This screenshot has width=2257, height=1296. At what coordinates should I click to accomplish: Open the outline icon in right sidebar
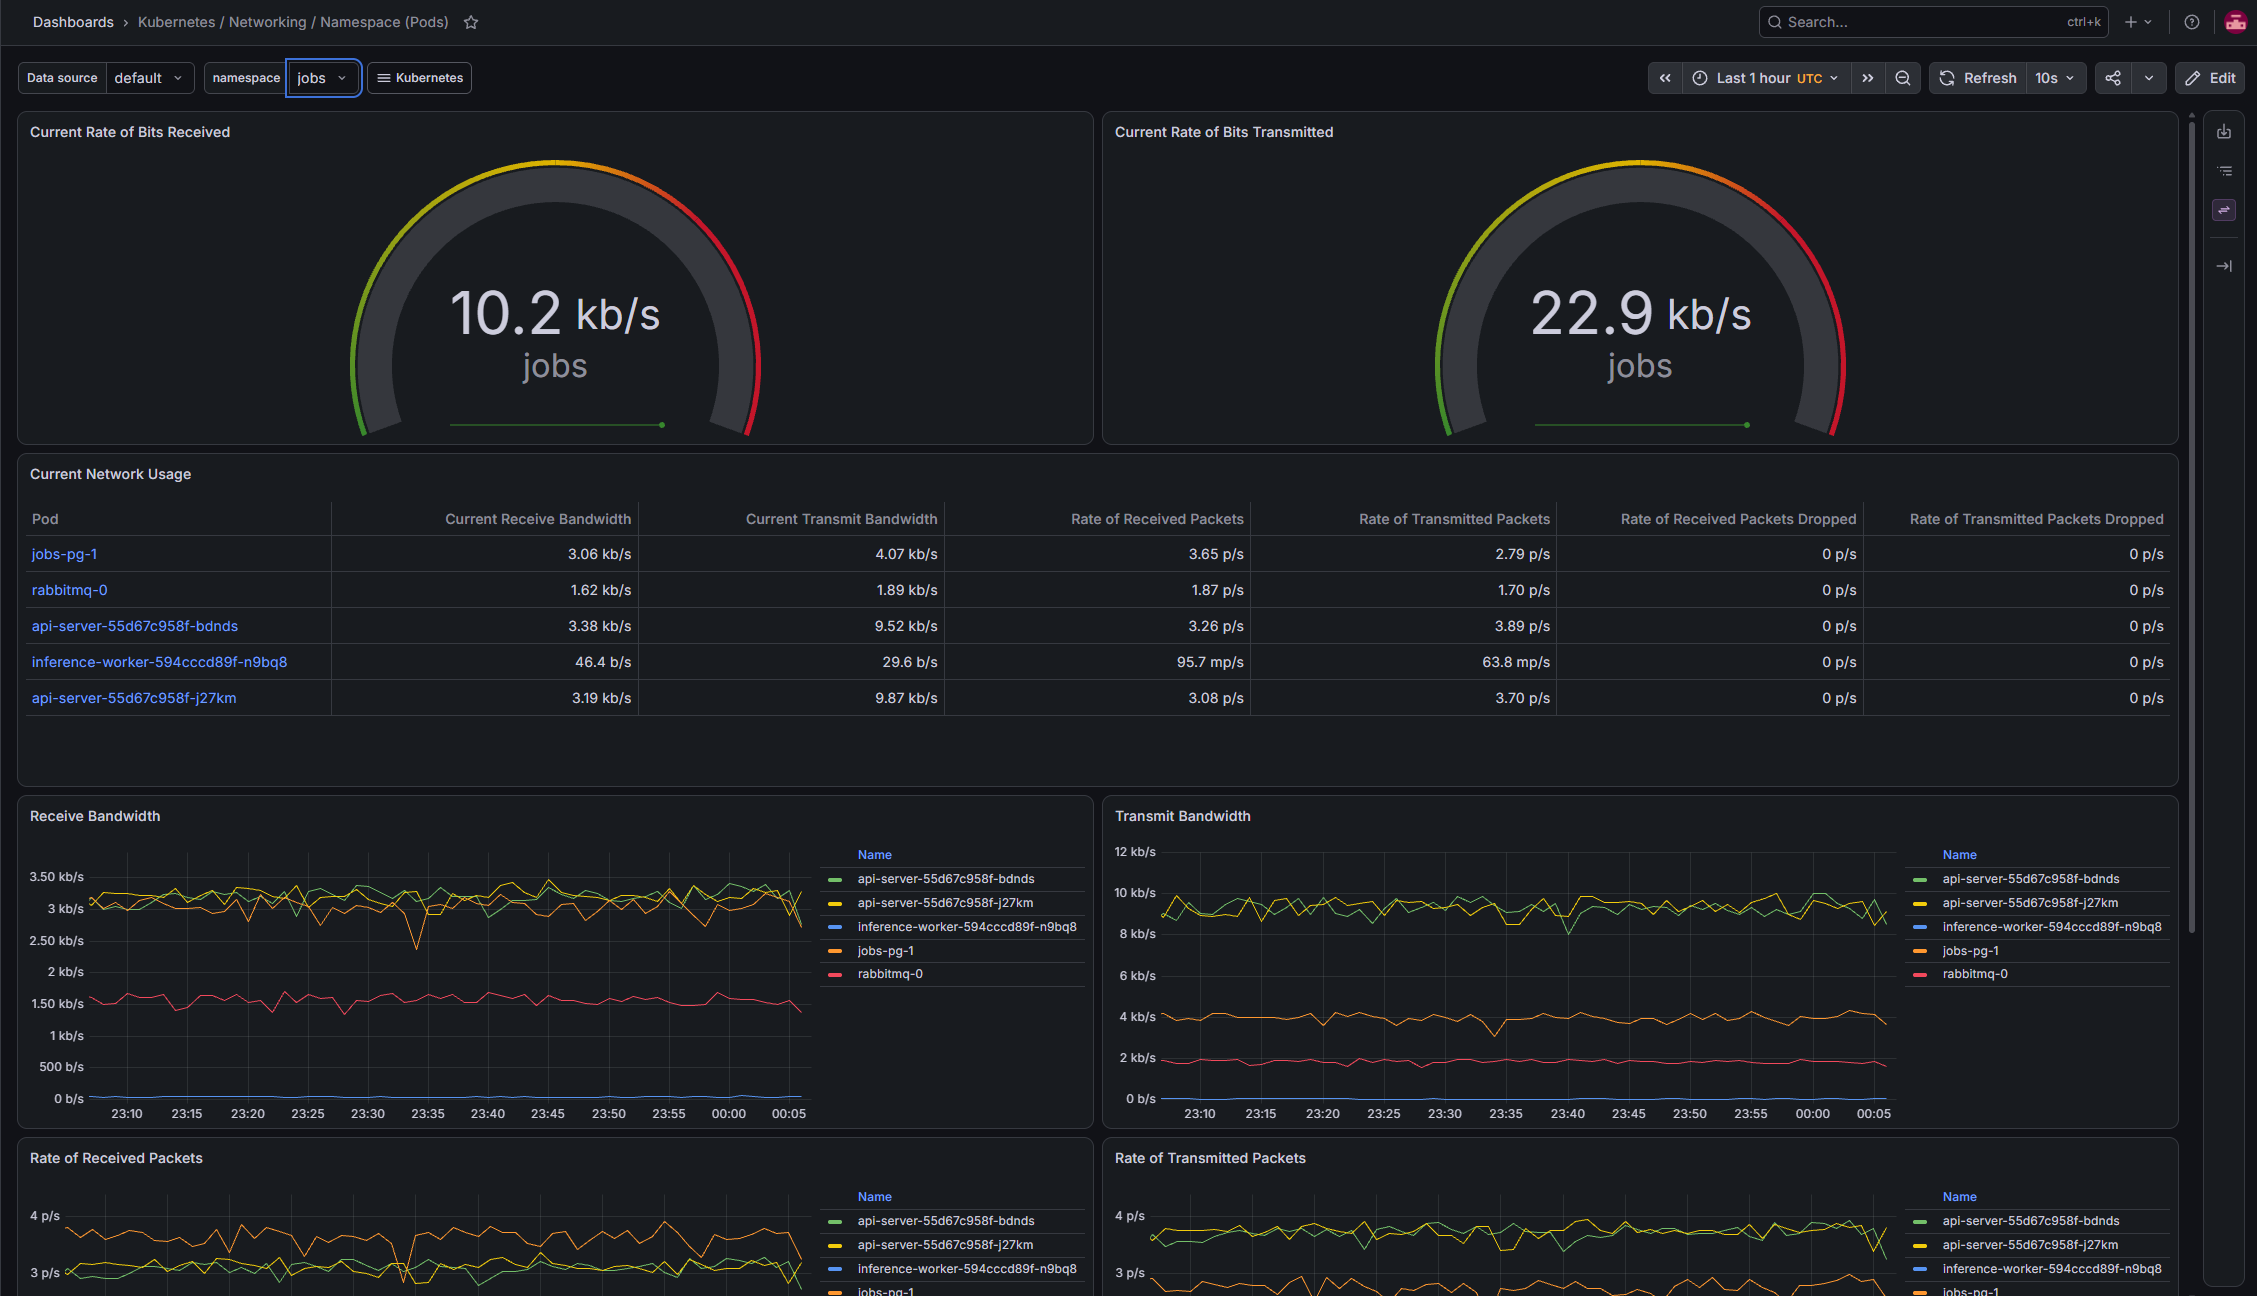coord(2224,171)
